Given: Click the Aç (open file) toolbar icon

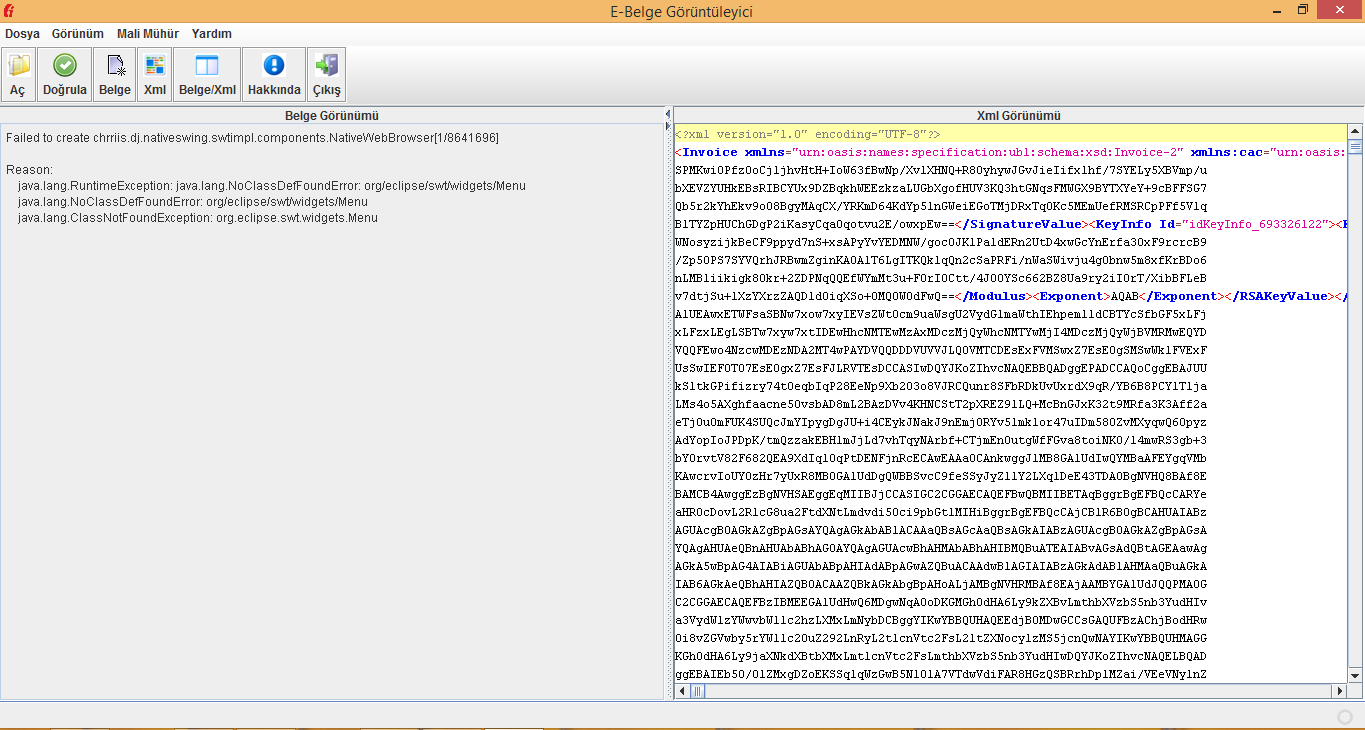Looking at the screenshot, I should coord(18,74).
